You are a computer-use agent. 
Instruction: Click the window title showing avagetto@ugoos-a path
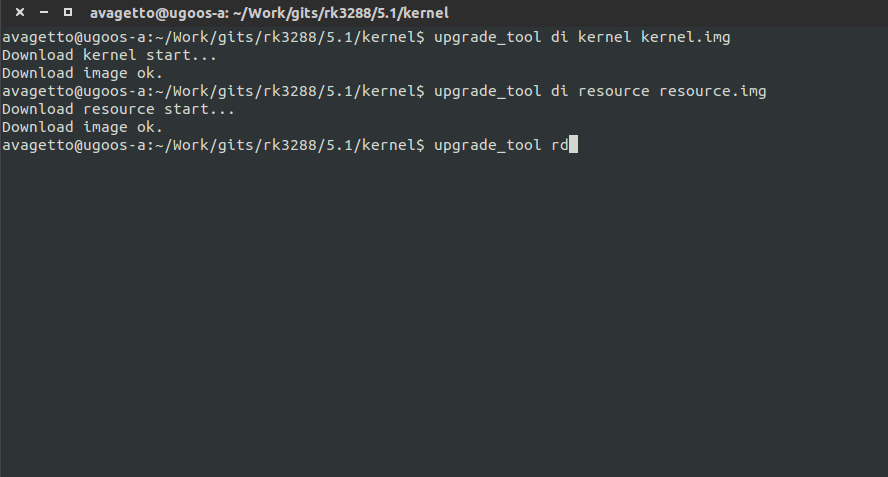coord(268,13)
